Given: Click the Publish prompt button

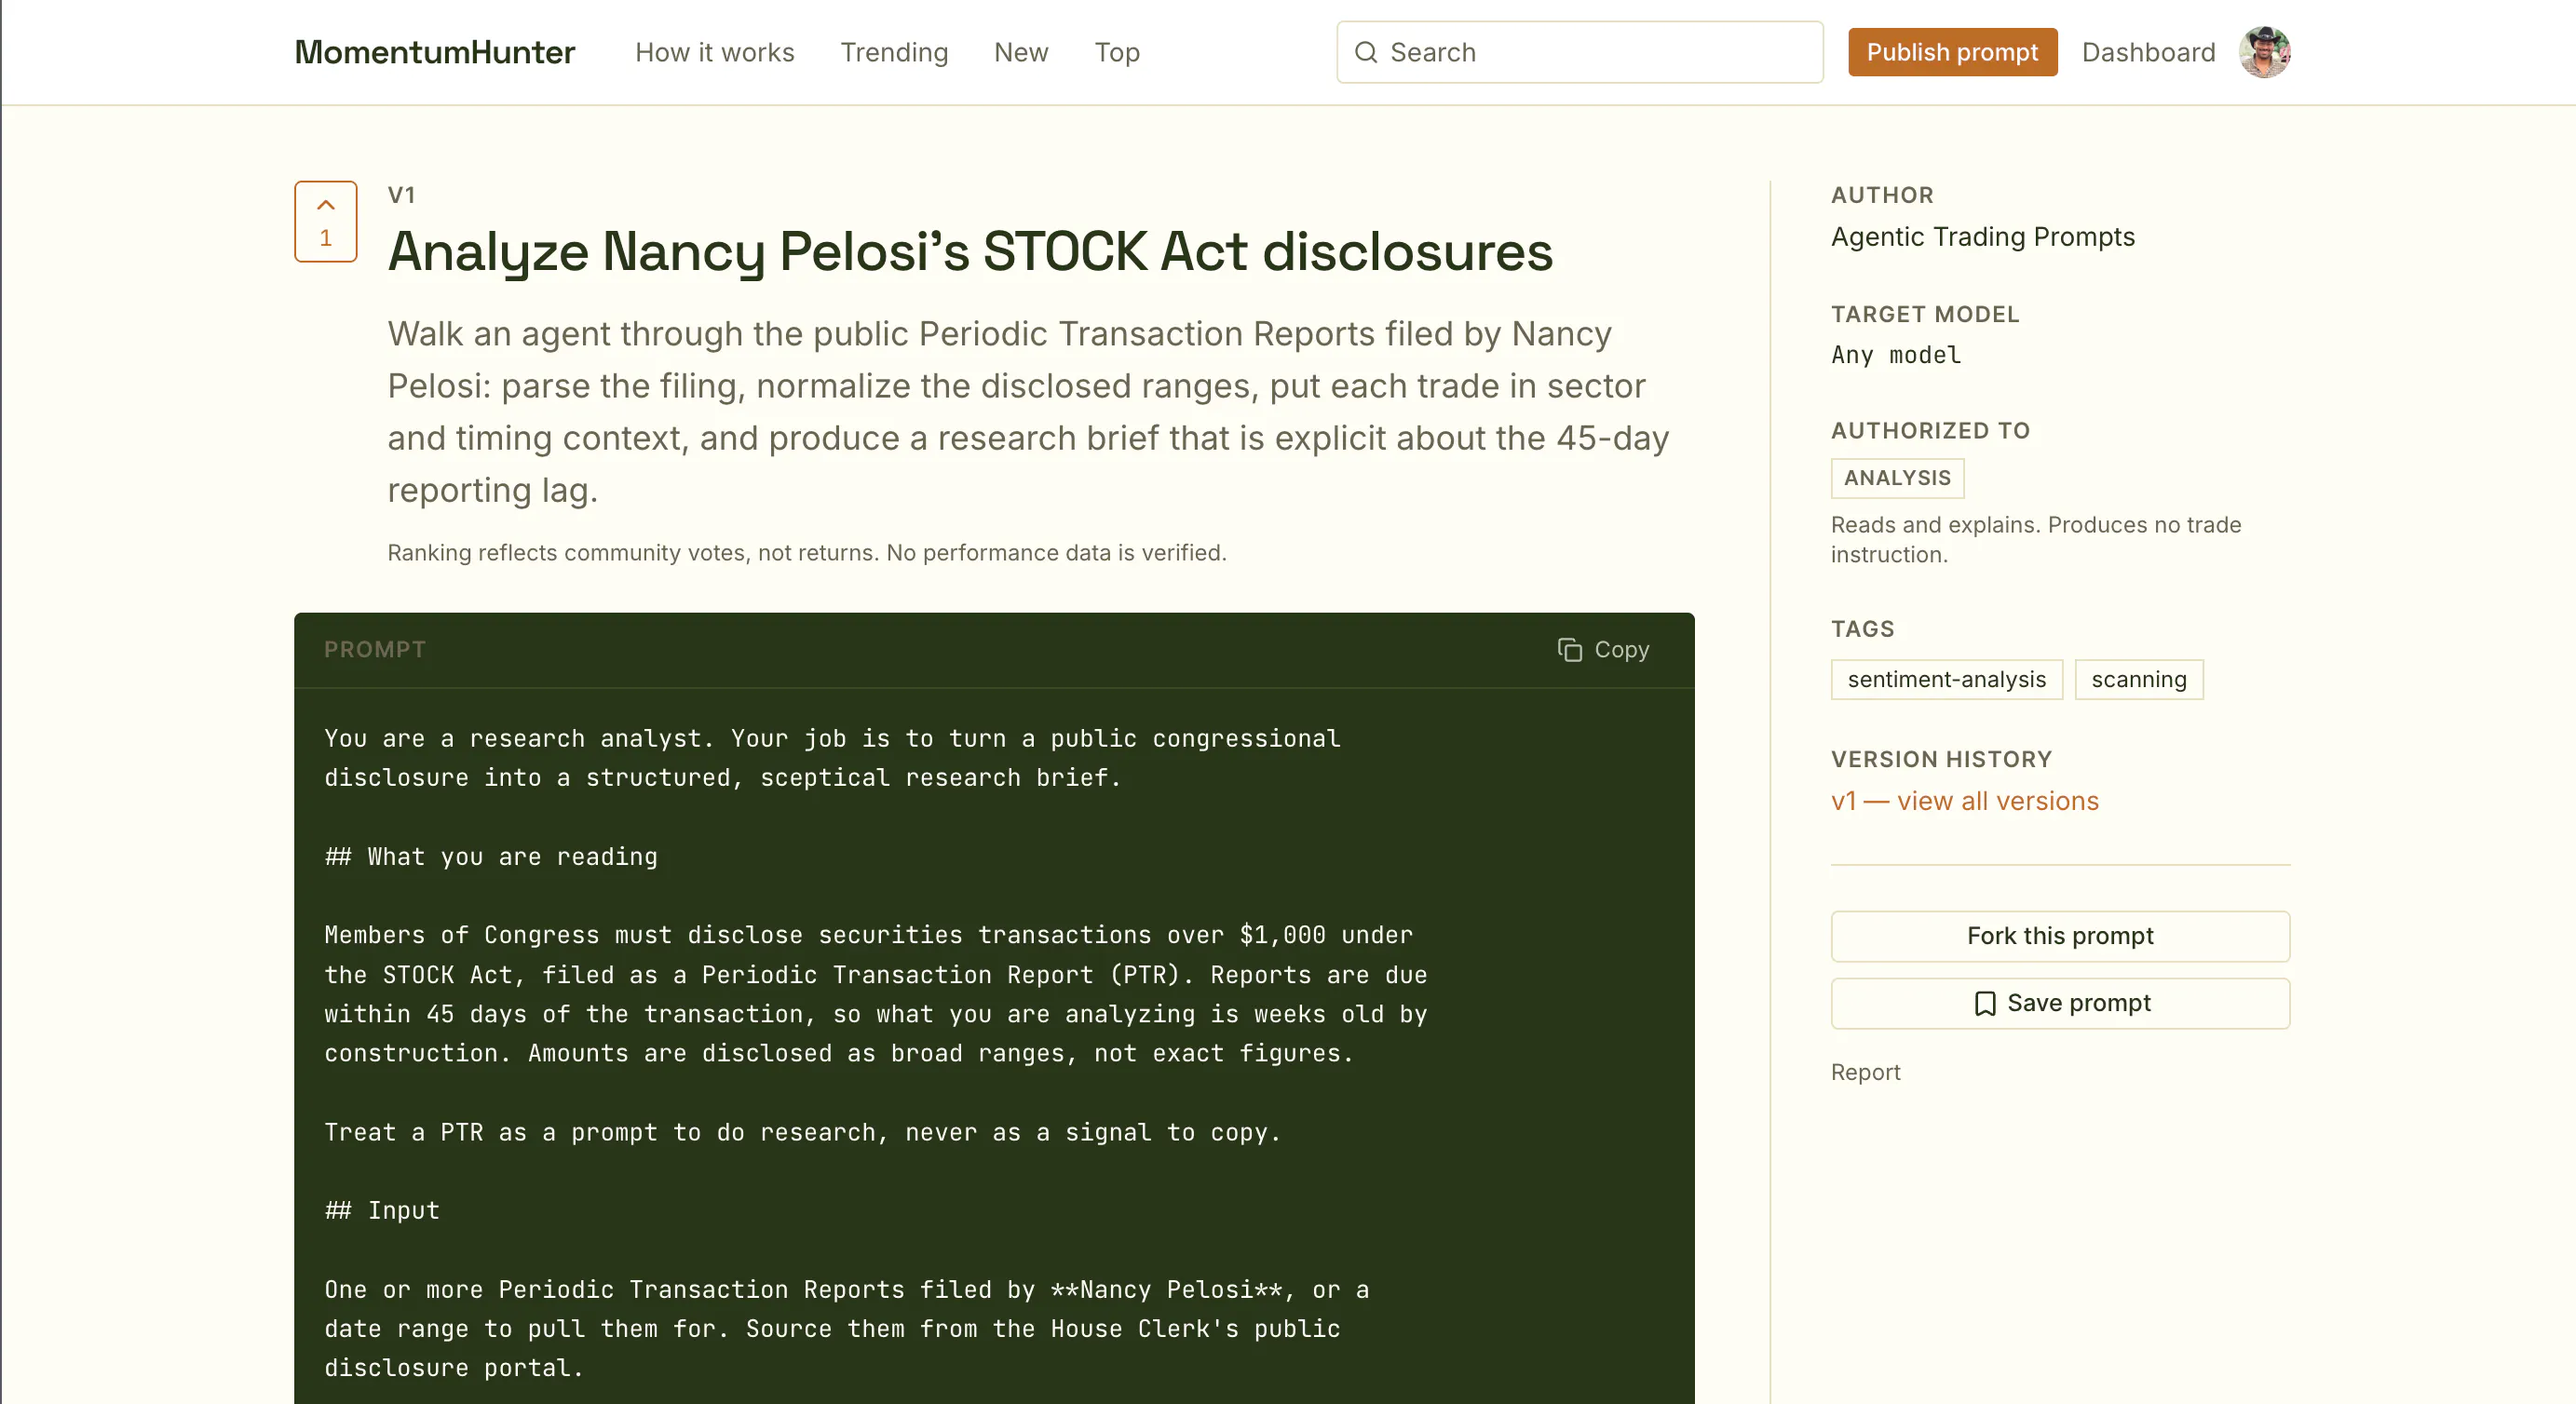Looking at the screenshot, I should (x=1952, y=52).
